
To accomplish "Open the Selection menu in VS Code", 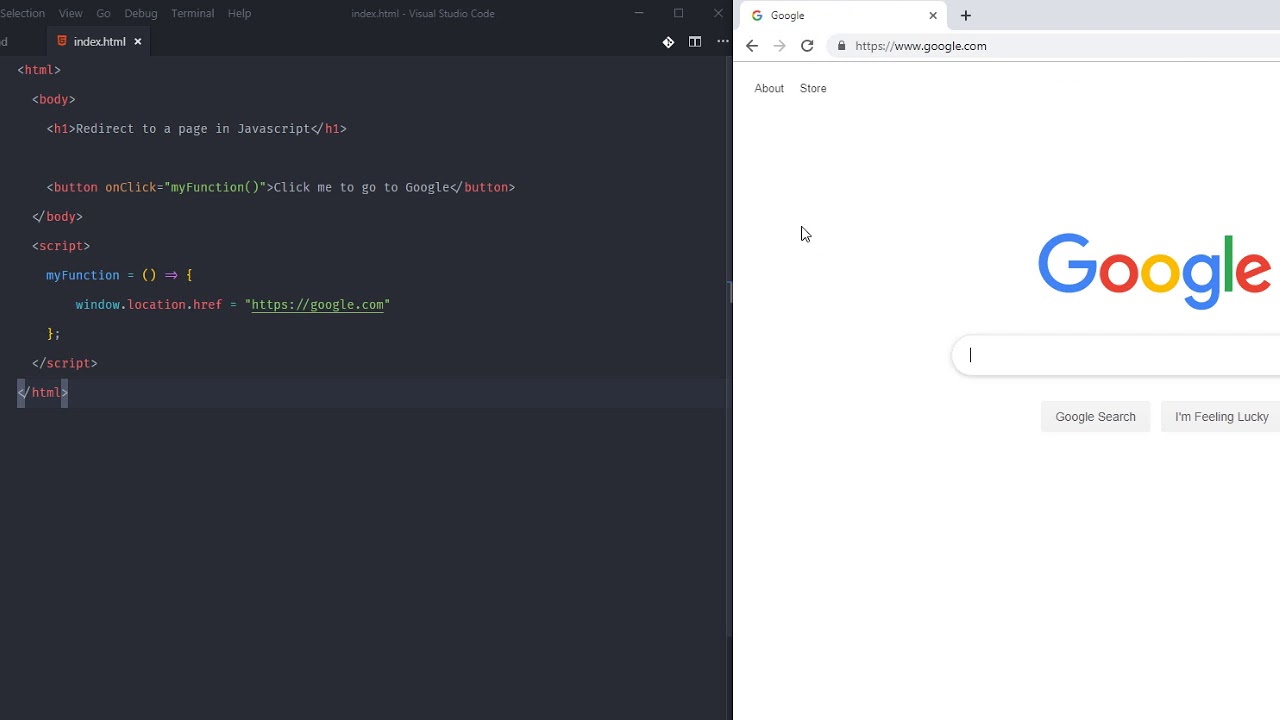I will (x=22, y=13).
